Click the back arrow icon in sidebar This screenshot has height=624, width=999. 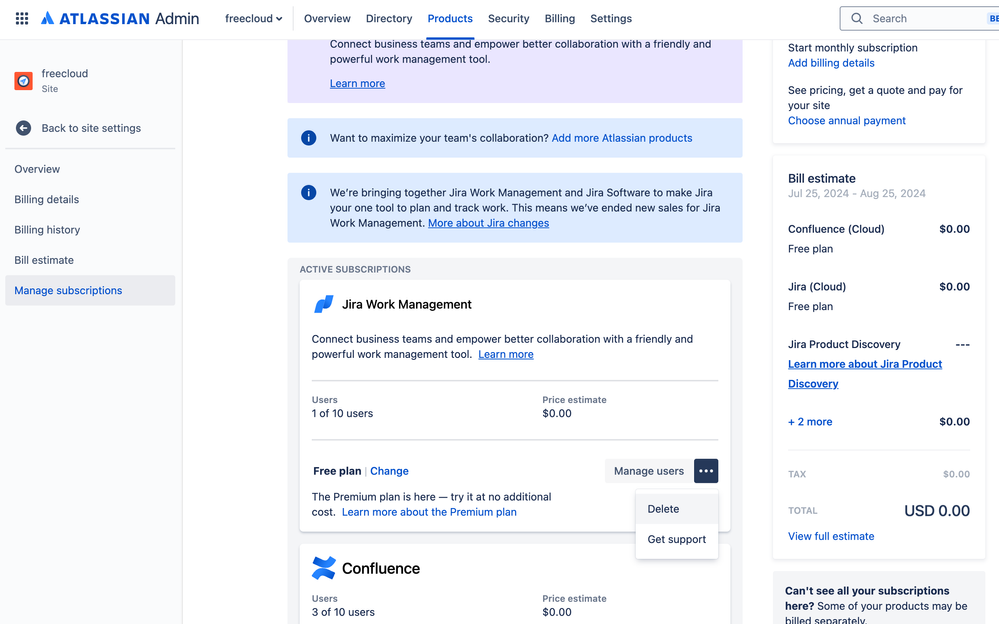24,128
